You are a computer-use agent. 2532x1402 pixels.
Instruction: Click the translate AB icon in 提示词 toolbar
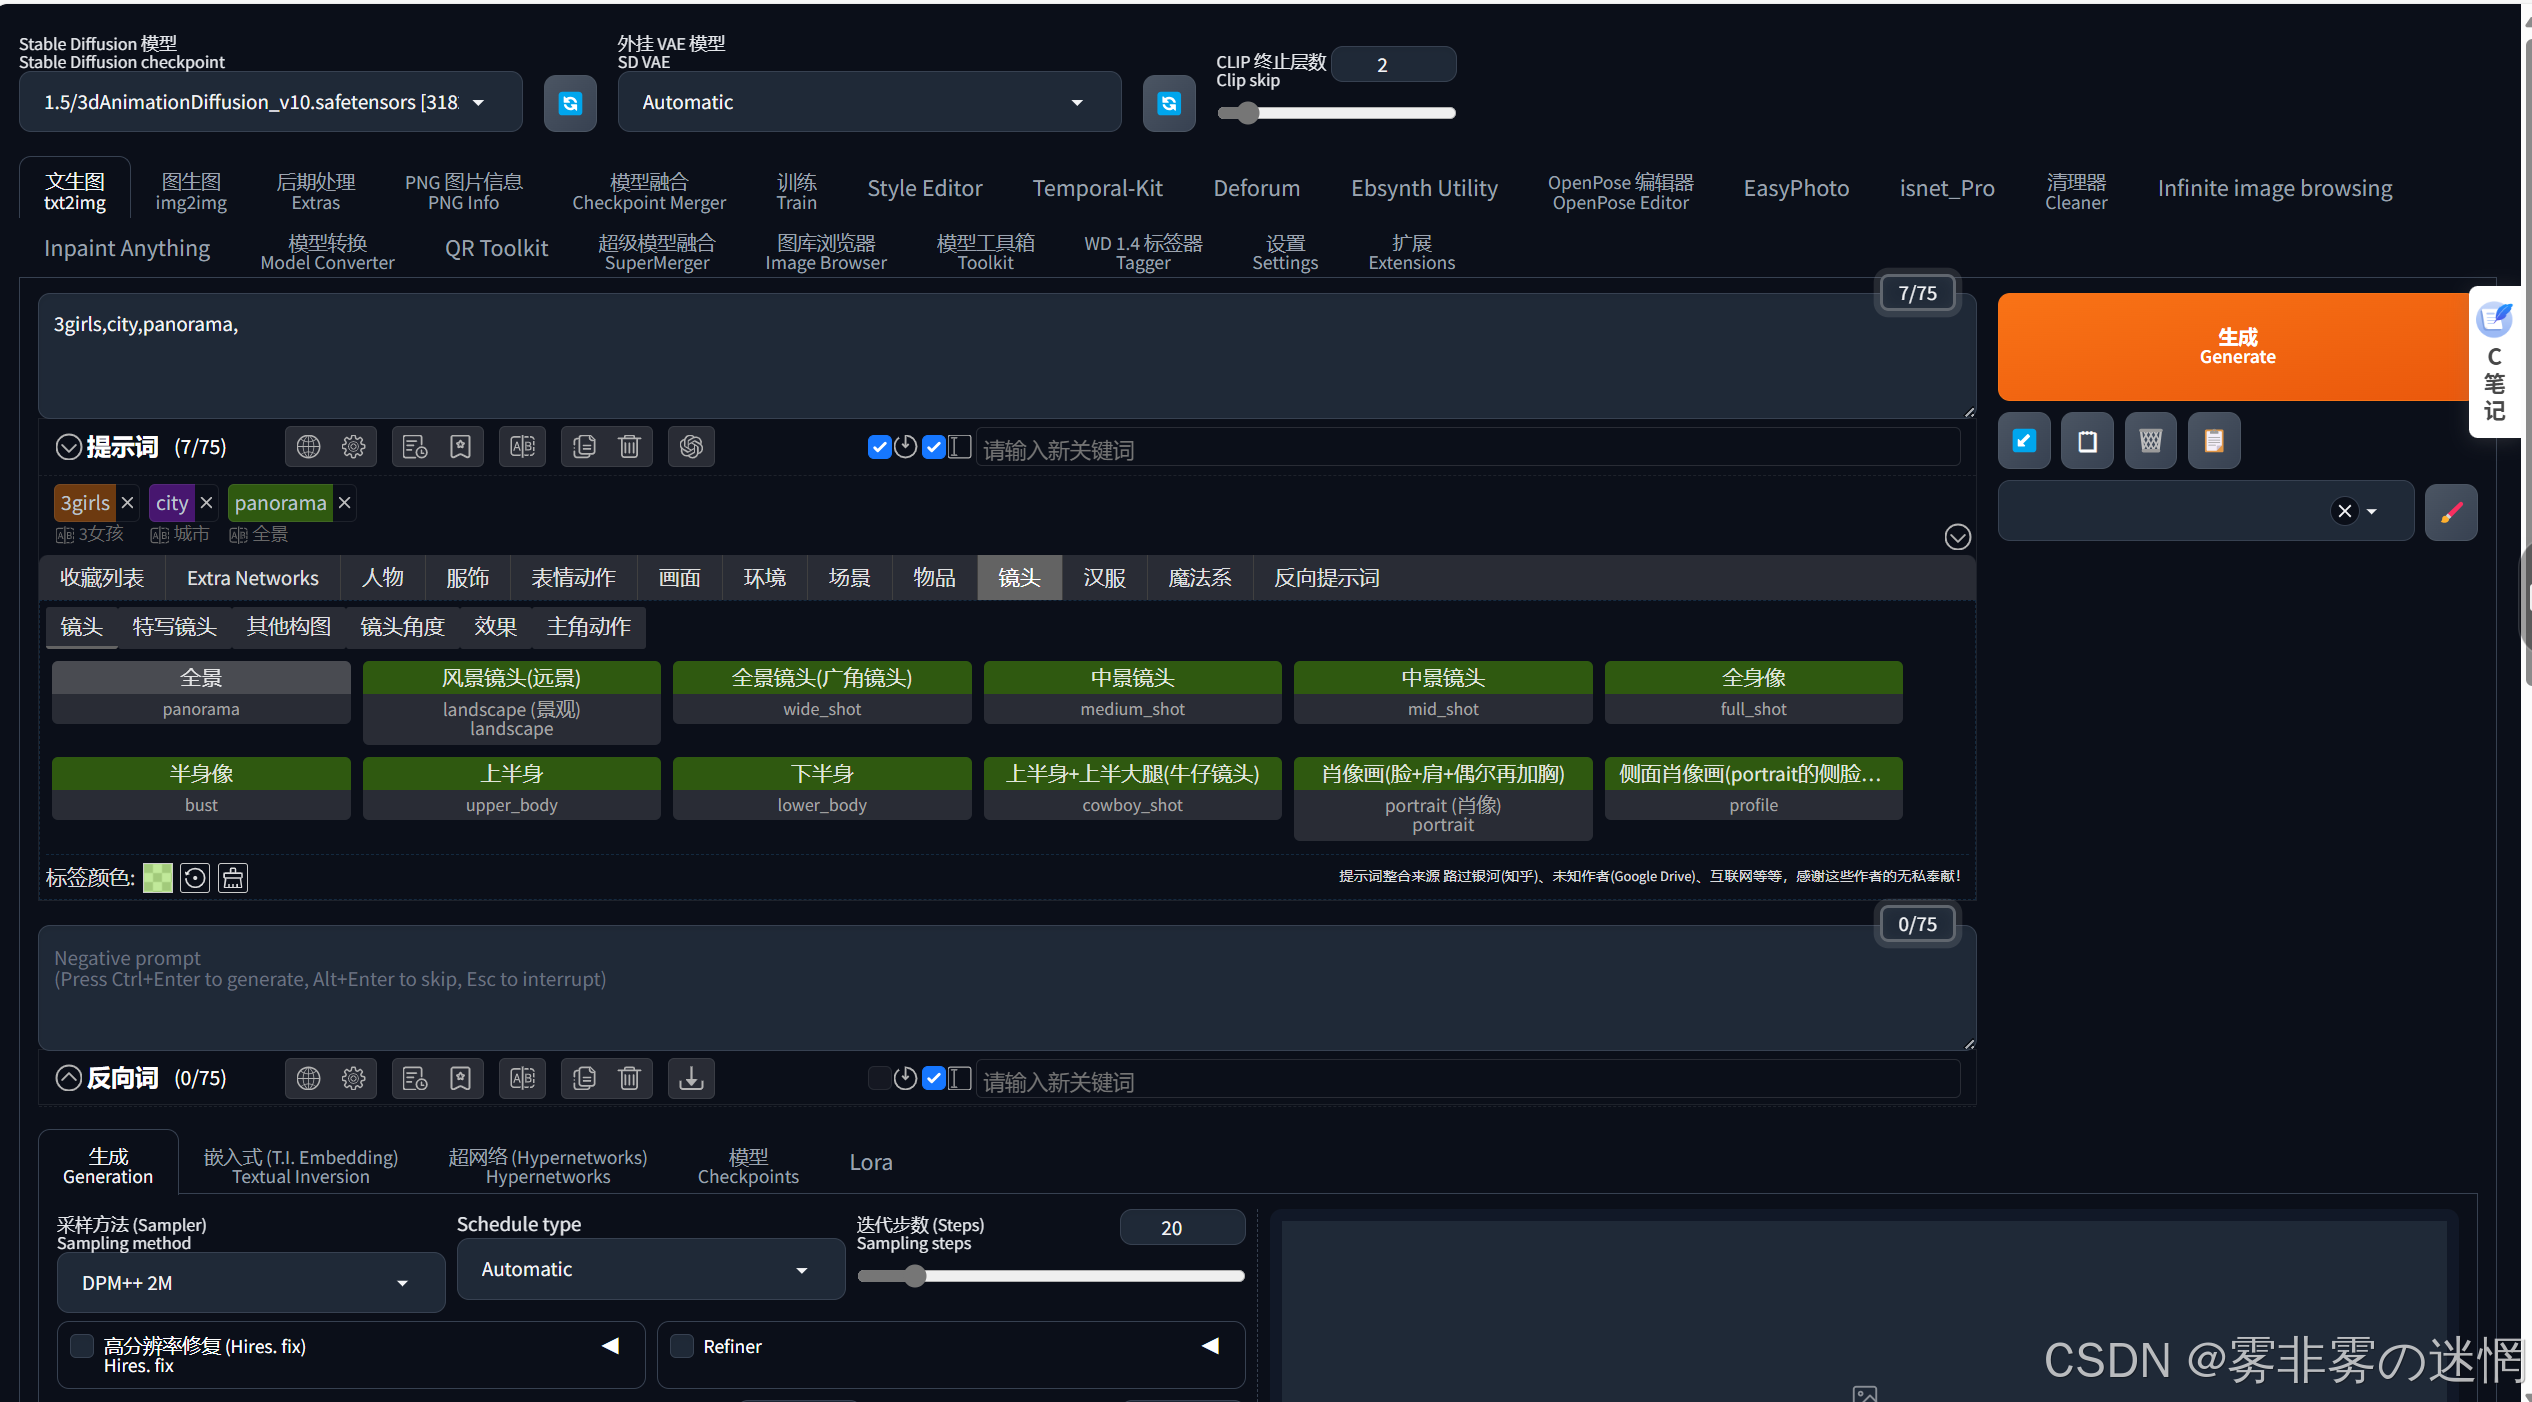point(522,447)
